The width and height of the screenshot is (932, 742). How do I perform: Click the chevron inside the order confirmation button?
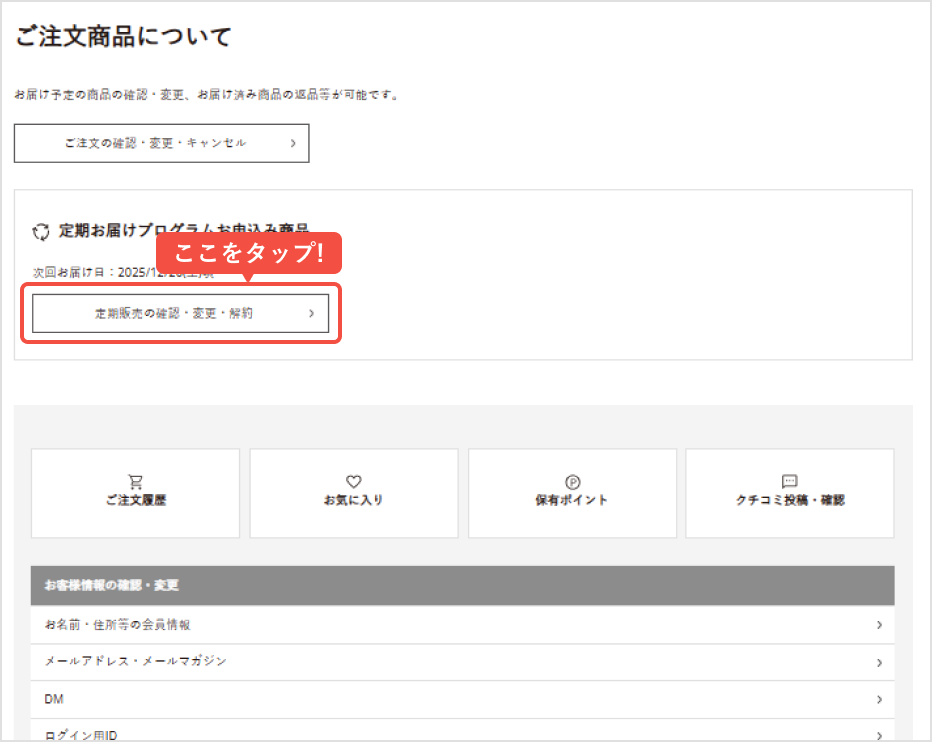(293, 142)
